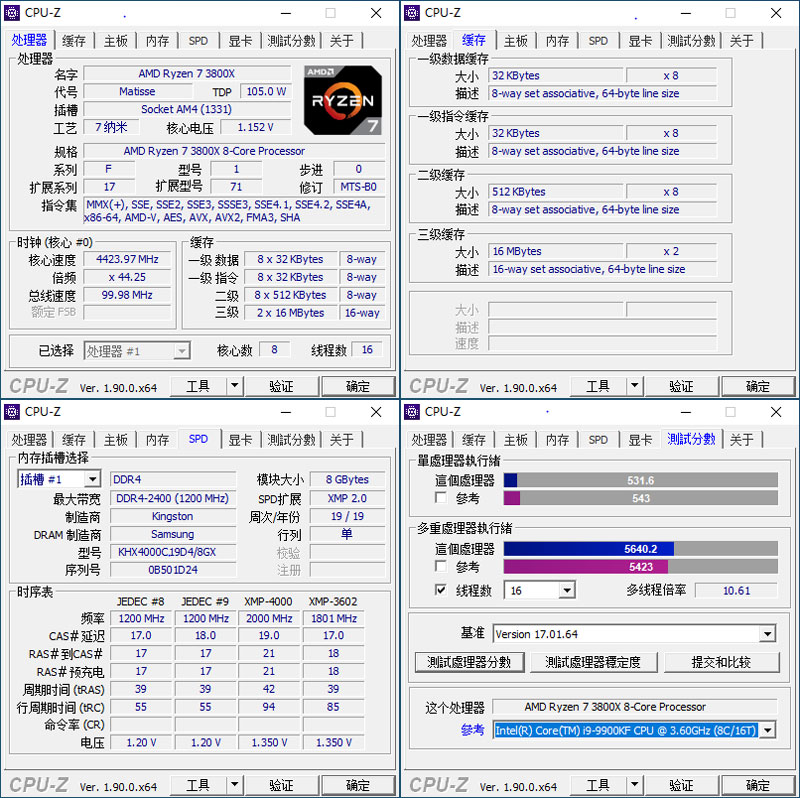Switch to 缓存 tab in processor window

73,41
